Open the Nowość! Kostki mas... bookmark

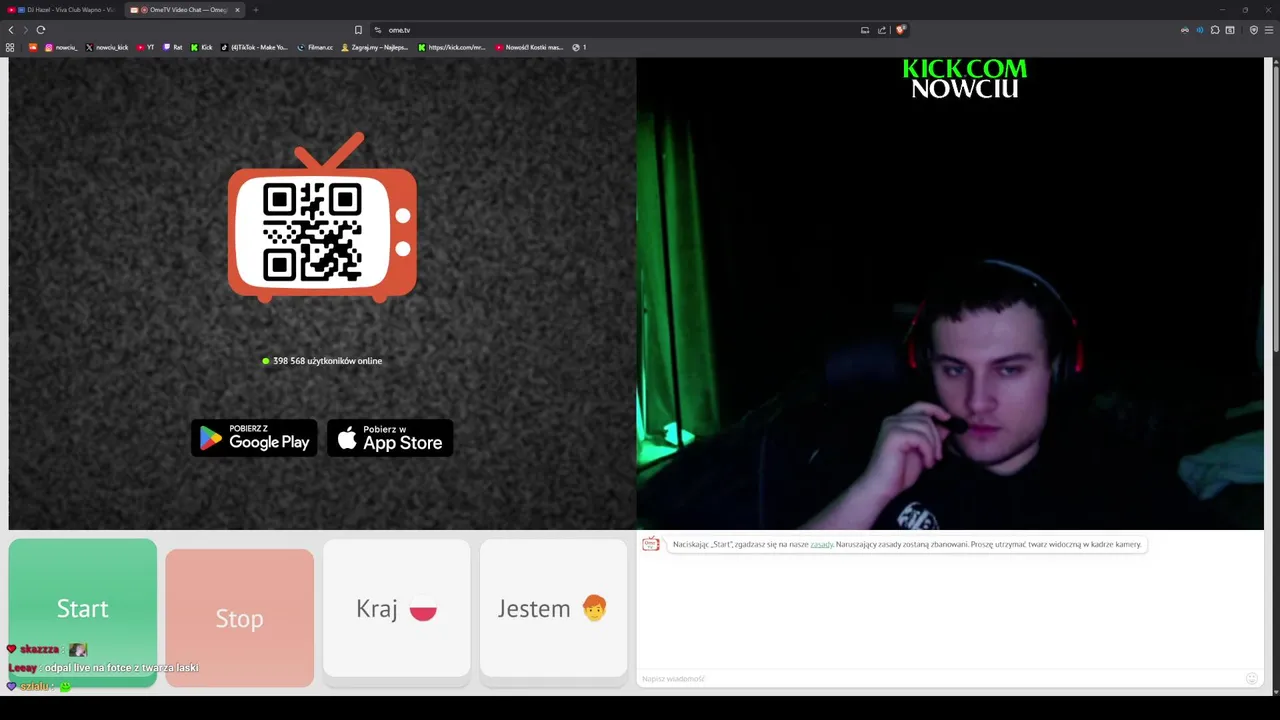pyautogui.click(x=530, y=47)
